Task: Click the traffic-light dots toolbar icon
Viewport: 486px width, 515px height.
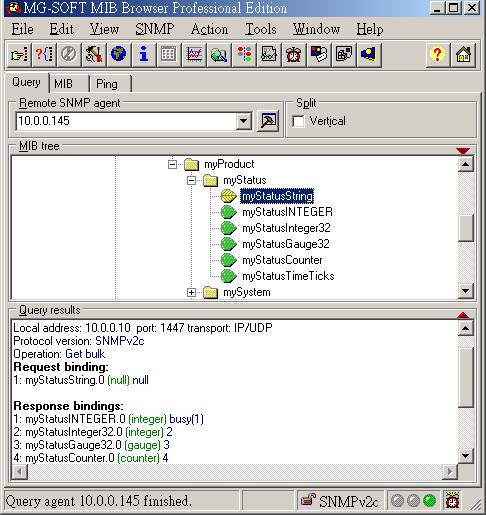Action: [244, 54]
